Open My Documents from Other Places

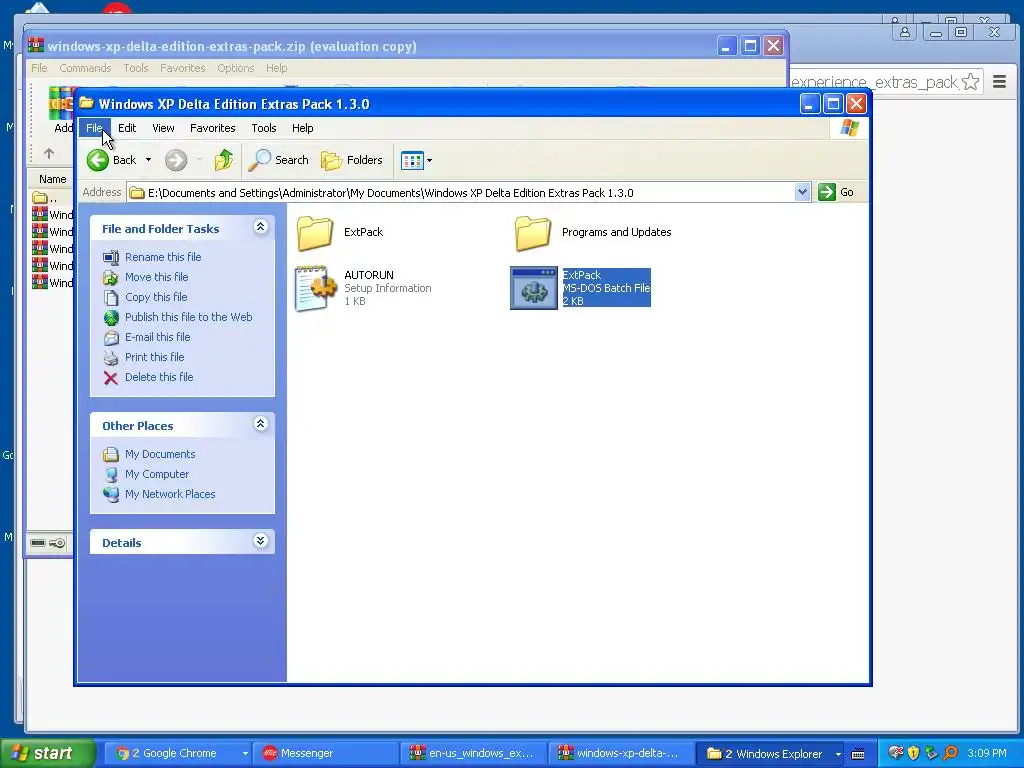[160, 454]
